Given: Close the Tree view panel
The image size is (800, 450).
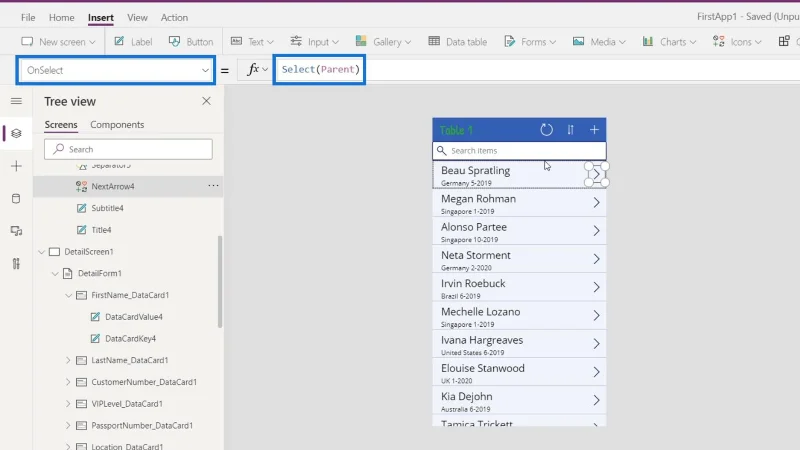Looking at the screenshot, I should [206, 101].
